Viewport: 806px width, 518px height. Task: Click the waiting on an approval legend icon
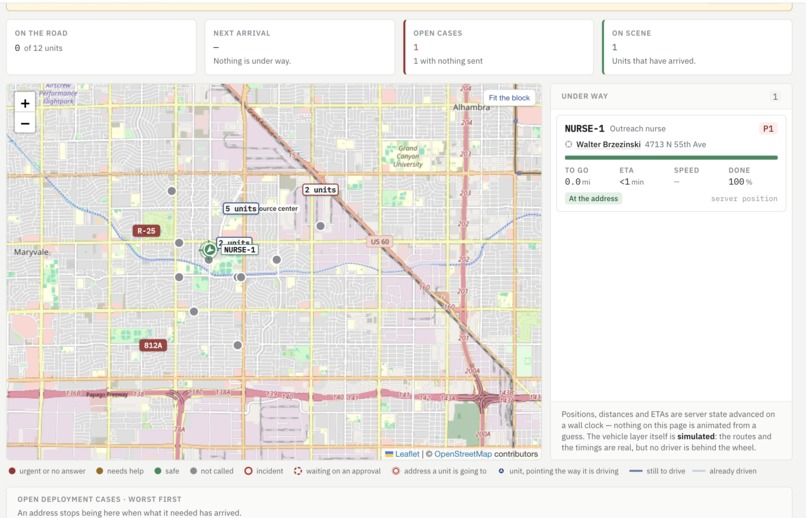[x=298, y=471]
